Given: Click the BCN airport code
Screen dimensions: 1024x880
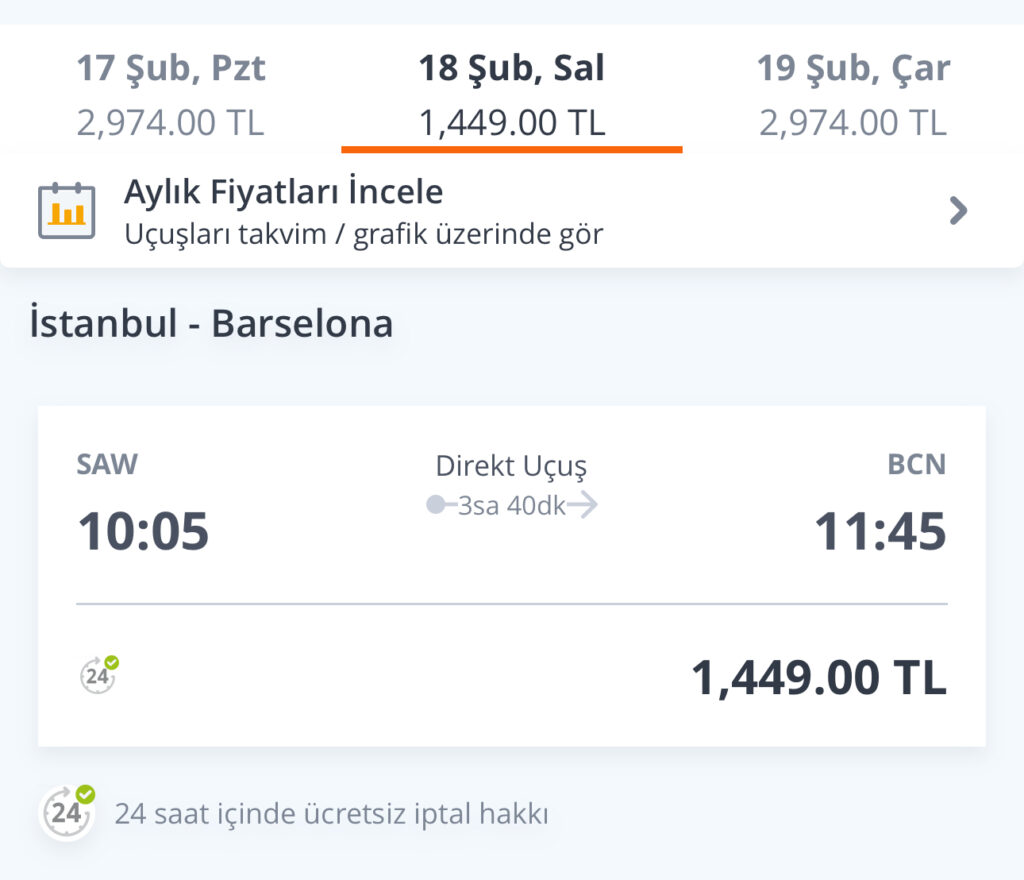Looking at the screenshot, I should point(916,464).
